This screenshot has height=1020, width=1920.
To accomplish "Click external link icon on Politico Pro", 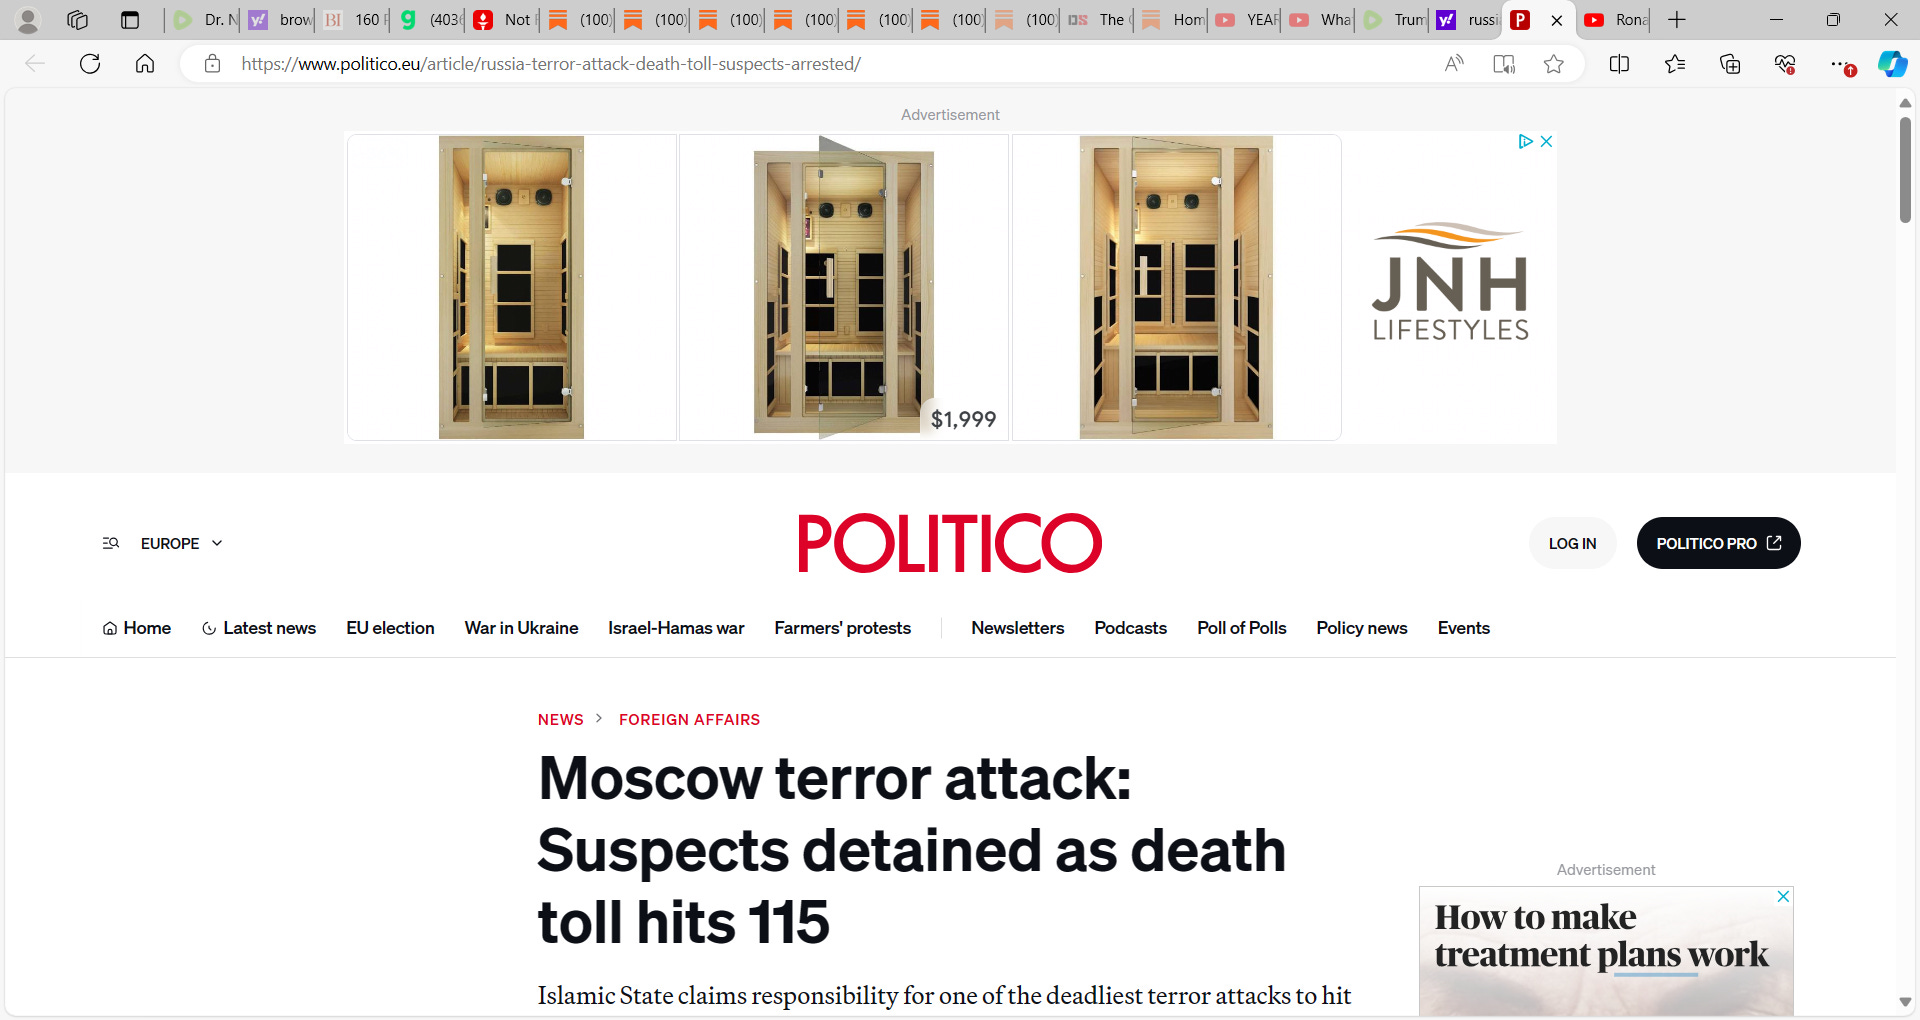I will (x=1774, y=543).
